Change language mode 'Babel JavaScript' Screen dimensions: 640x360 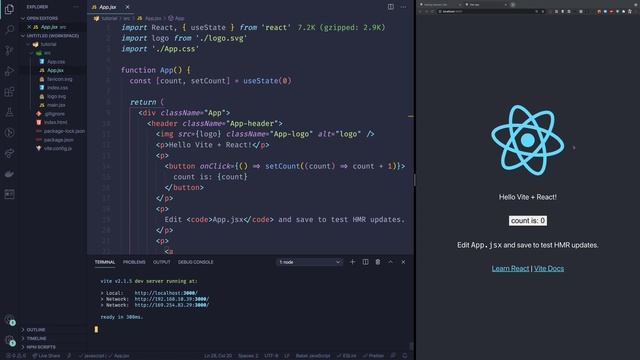pyautogui.click(x=313, y=356)
